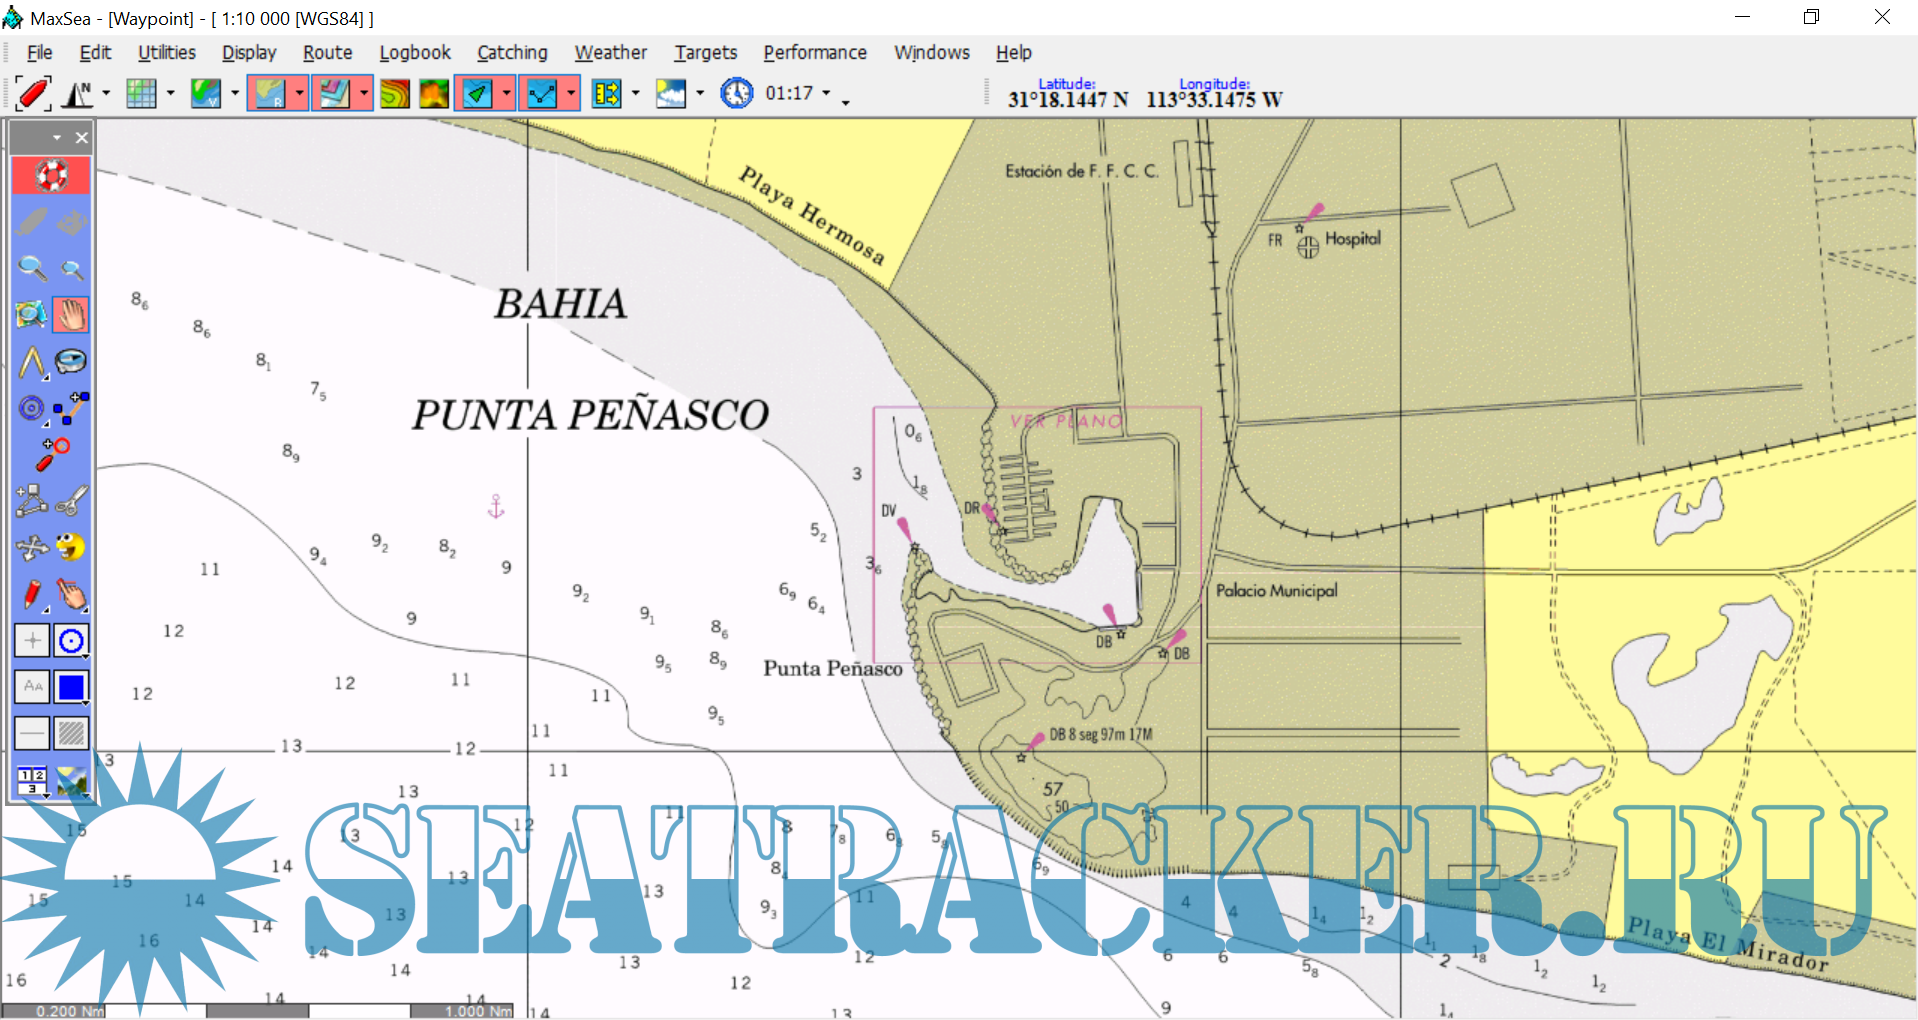Open the grid display dropdown arrow
Screen dimensions: 1918x1020
pyautogui.click(x=170, y=94)
